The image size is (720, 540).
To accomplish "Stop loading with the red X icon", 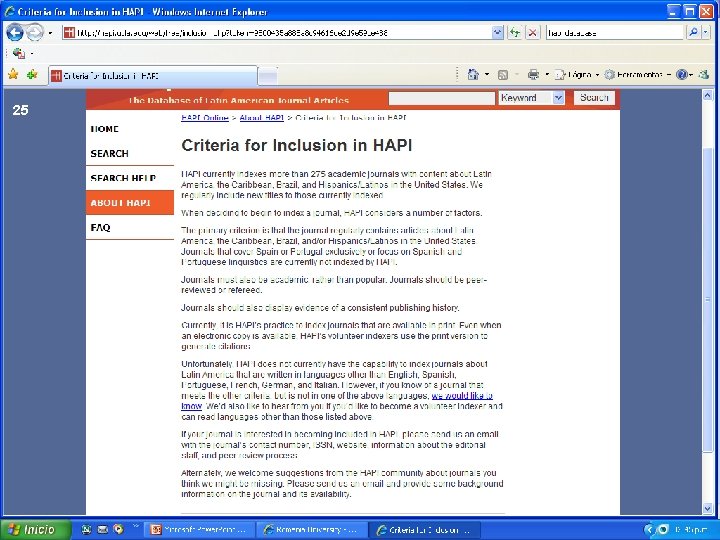I will (x=532, y=33).
